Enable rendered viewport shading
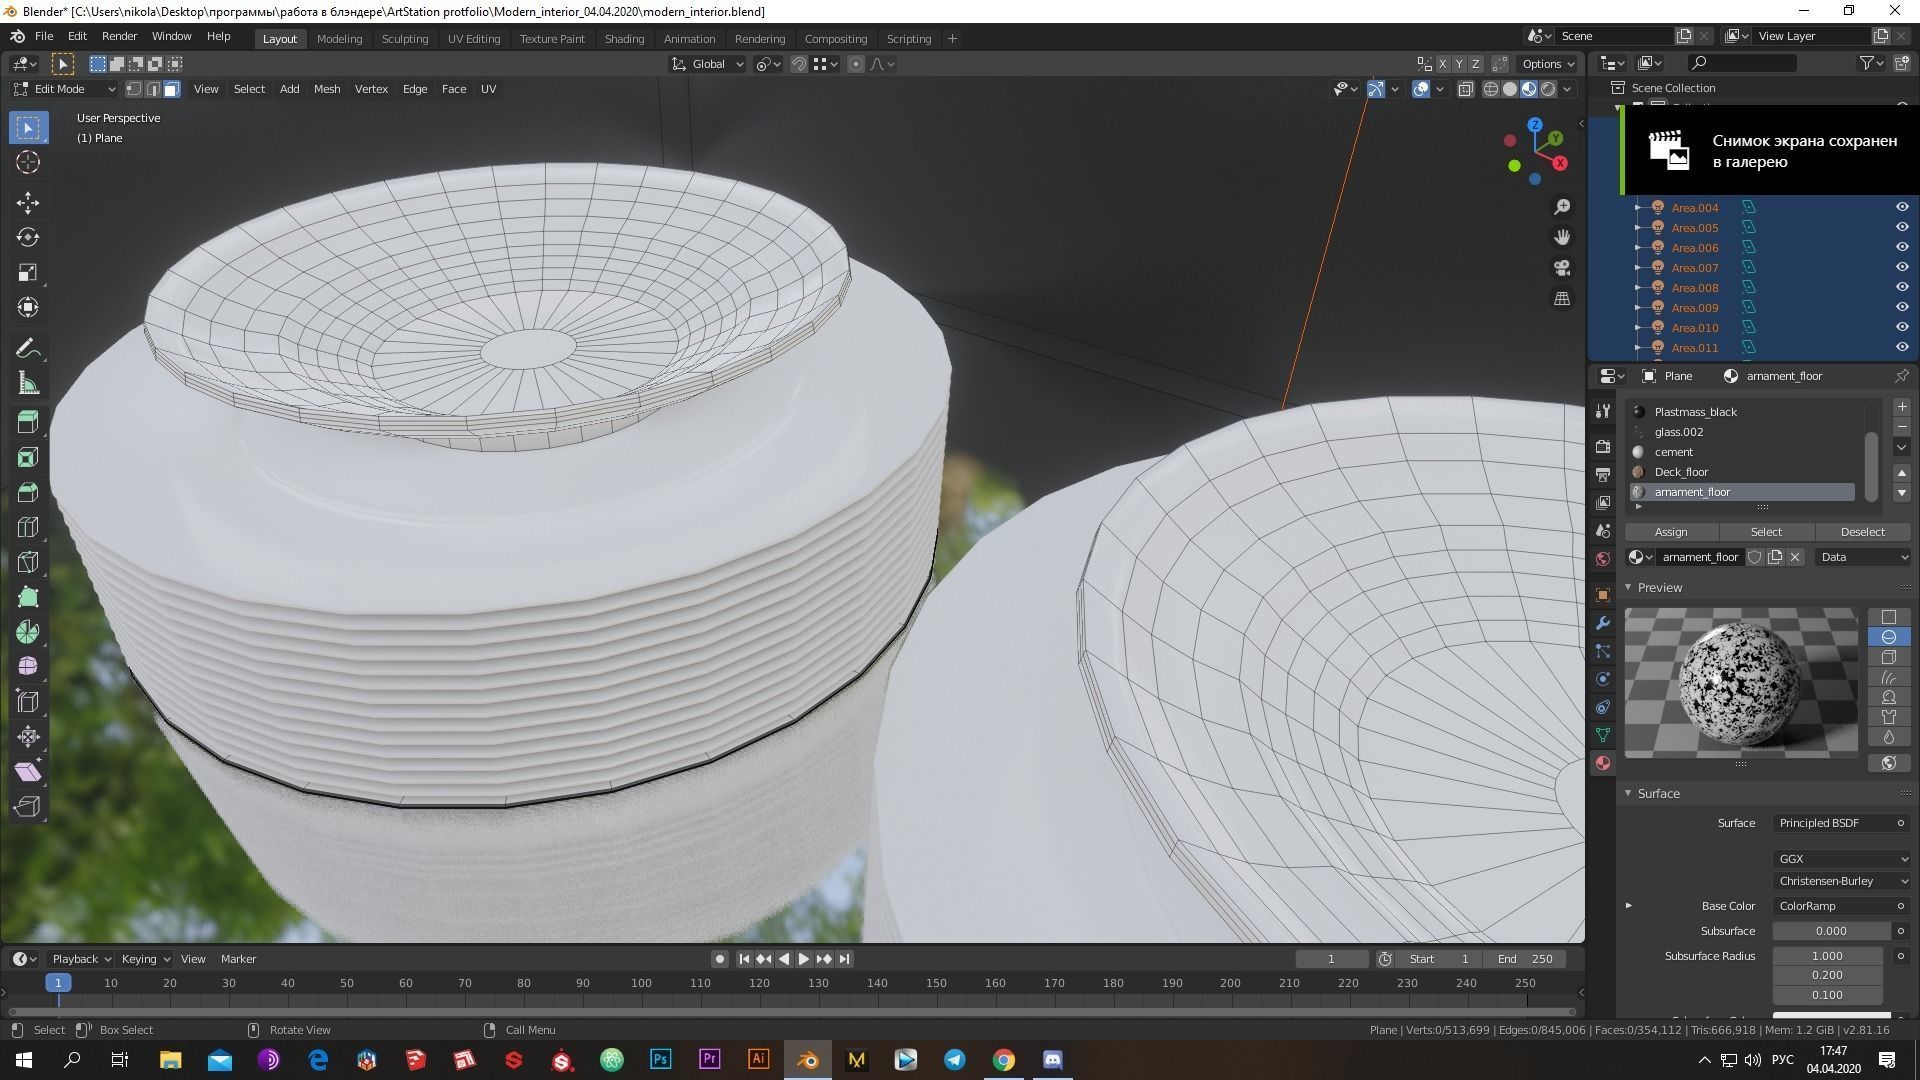Viewport: 1920px width, 1080px height. pyautogui.click(x=1548, y=89)
